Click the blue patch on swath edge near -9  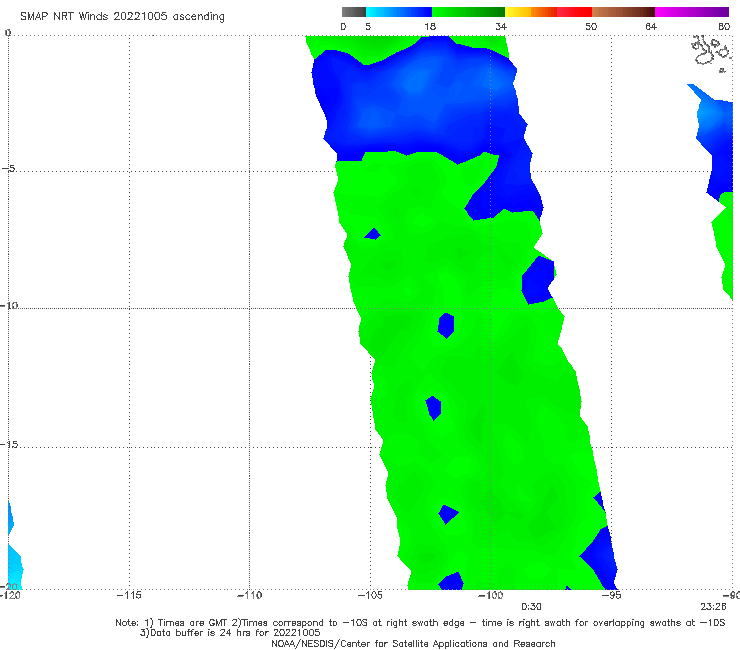pyautogui.click(x=538, y=280)
